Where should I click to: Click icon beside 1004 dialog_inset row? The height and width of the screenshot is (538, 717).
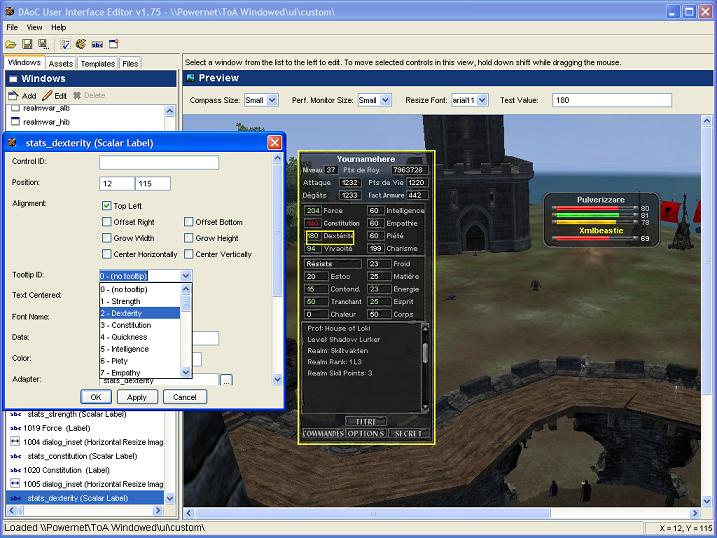pyautogui.click(x=15, y=442)
